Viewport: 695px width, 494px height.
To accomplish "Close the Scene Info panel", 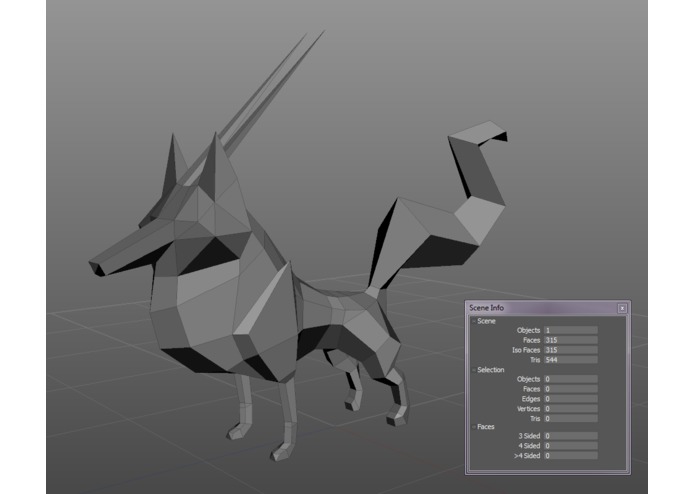I will click(622, 308).
